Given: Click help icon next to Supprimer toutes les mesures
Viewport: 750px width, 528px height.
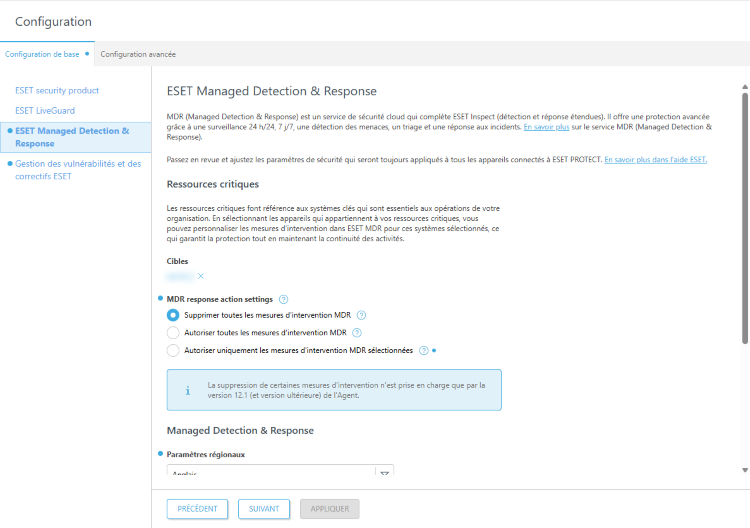Looking at the screenshot, I should [x=361, y=315].
